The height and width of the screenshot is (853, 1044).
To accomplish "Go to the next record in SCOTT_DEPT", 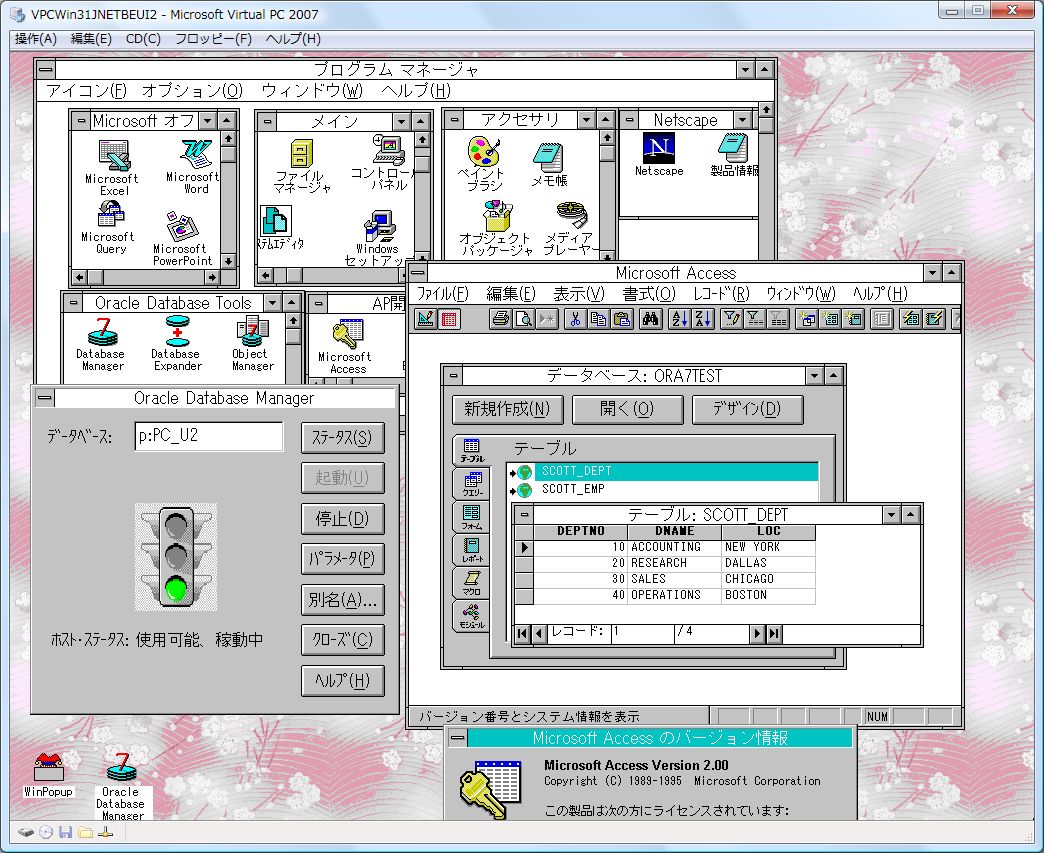I will 757,633.
